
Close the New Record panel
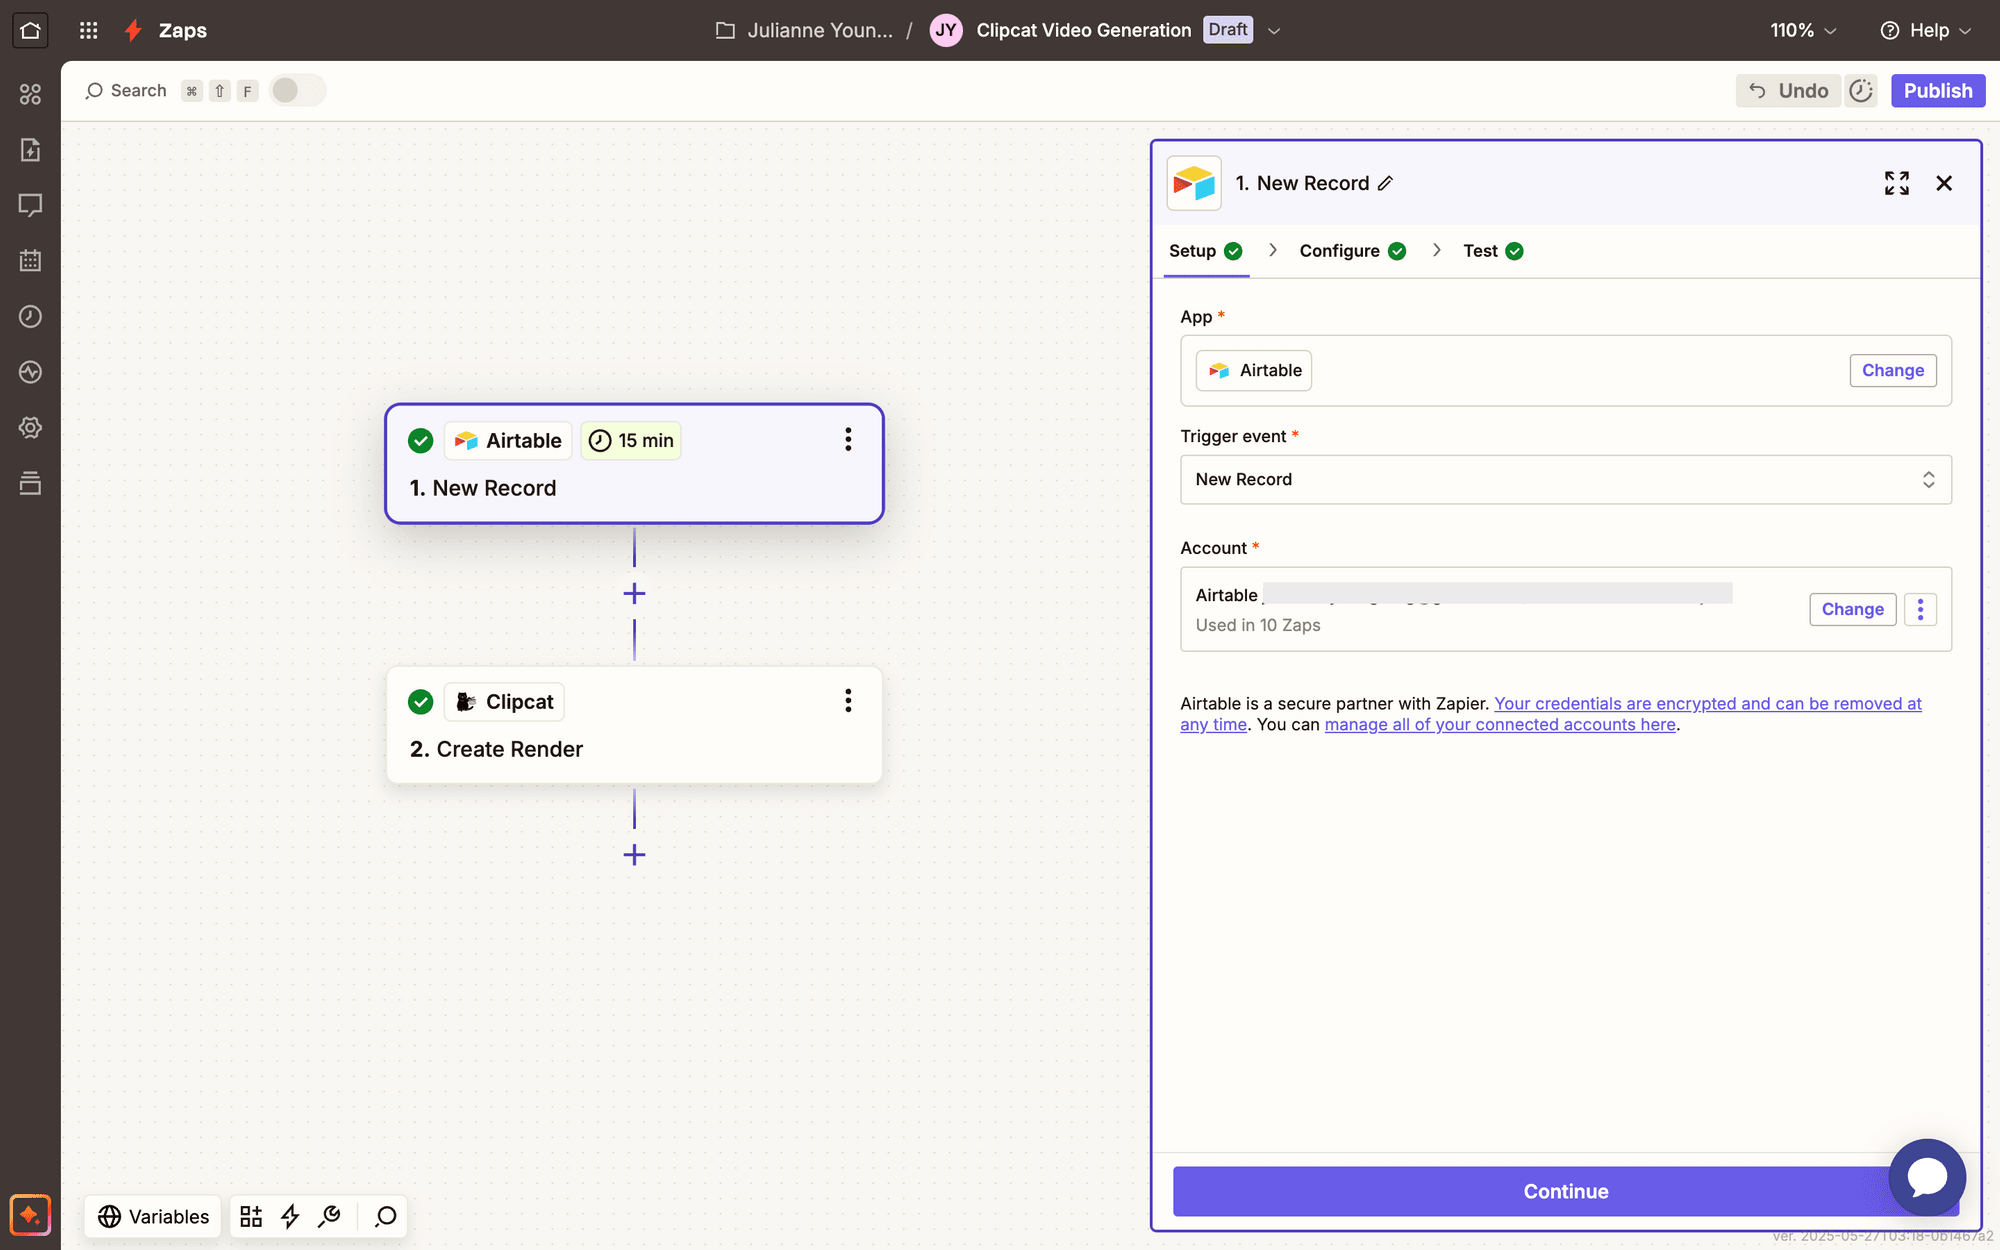(x=1944, y=183)
